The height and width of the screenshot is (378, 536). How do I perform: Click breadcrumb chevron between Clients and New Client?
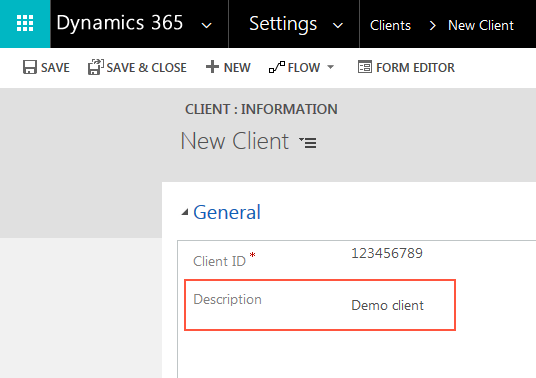[x=432, y=25]
